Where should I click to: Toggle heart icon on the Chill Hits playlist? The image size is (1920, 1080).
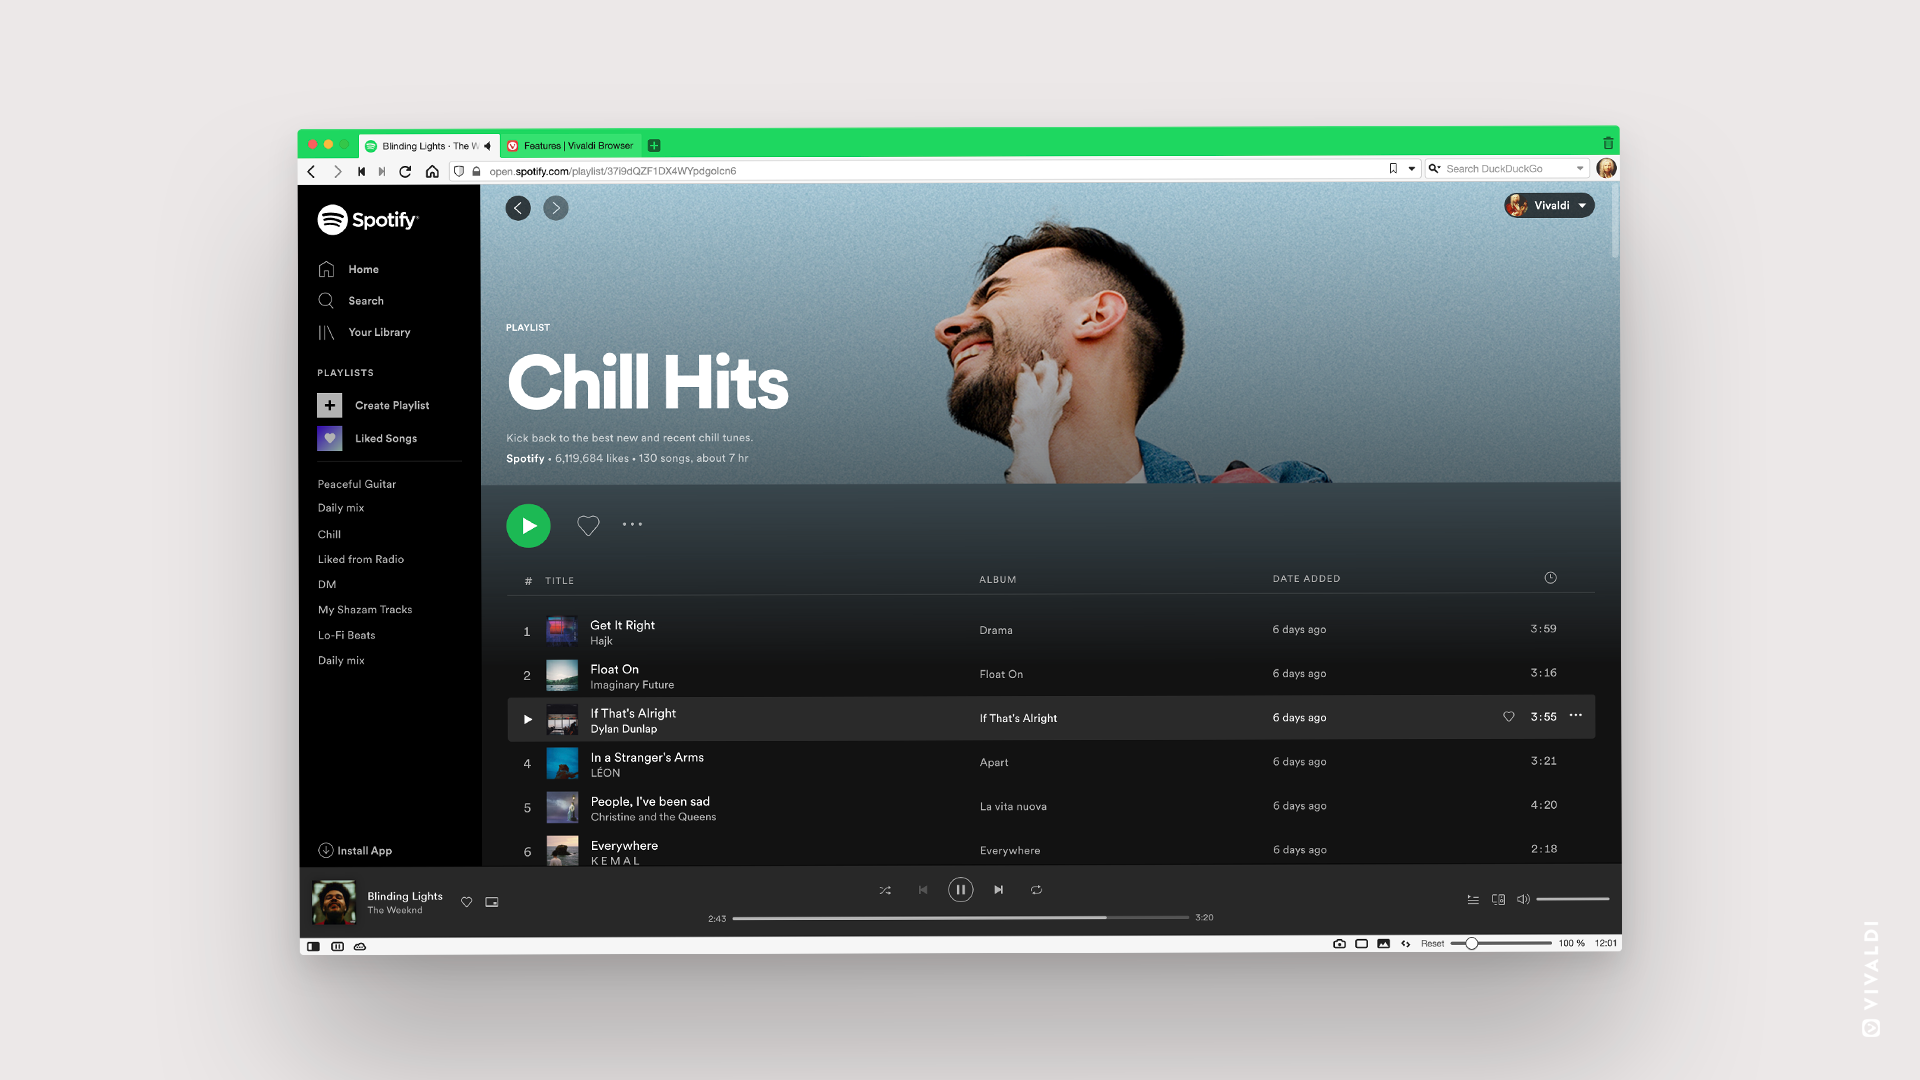[x=588, y=525]
